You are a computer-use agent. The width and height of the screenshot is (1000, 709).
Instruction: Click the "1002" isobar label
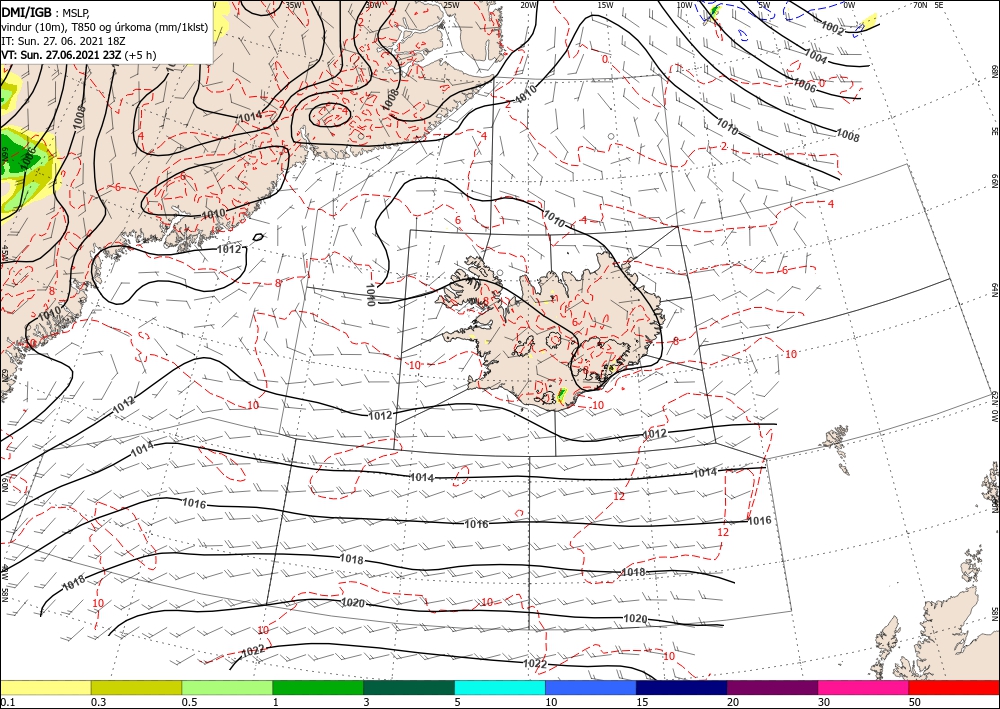(832, 27)
